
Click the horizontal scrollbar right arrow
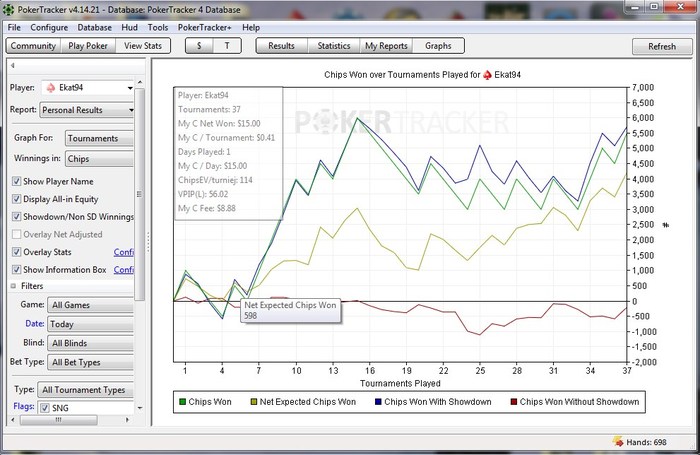pyautogui.click(x=127, y=420)
